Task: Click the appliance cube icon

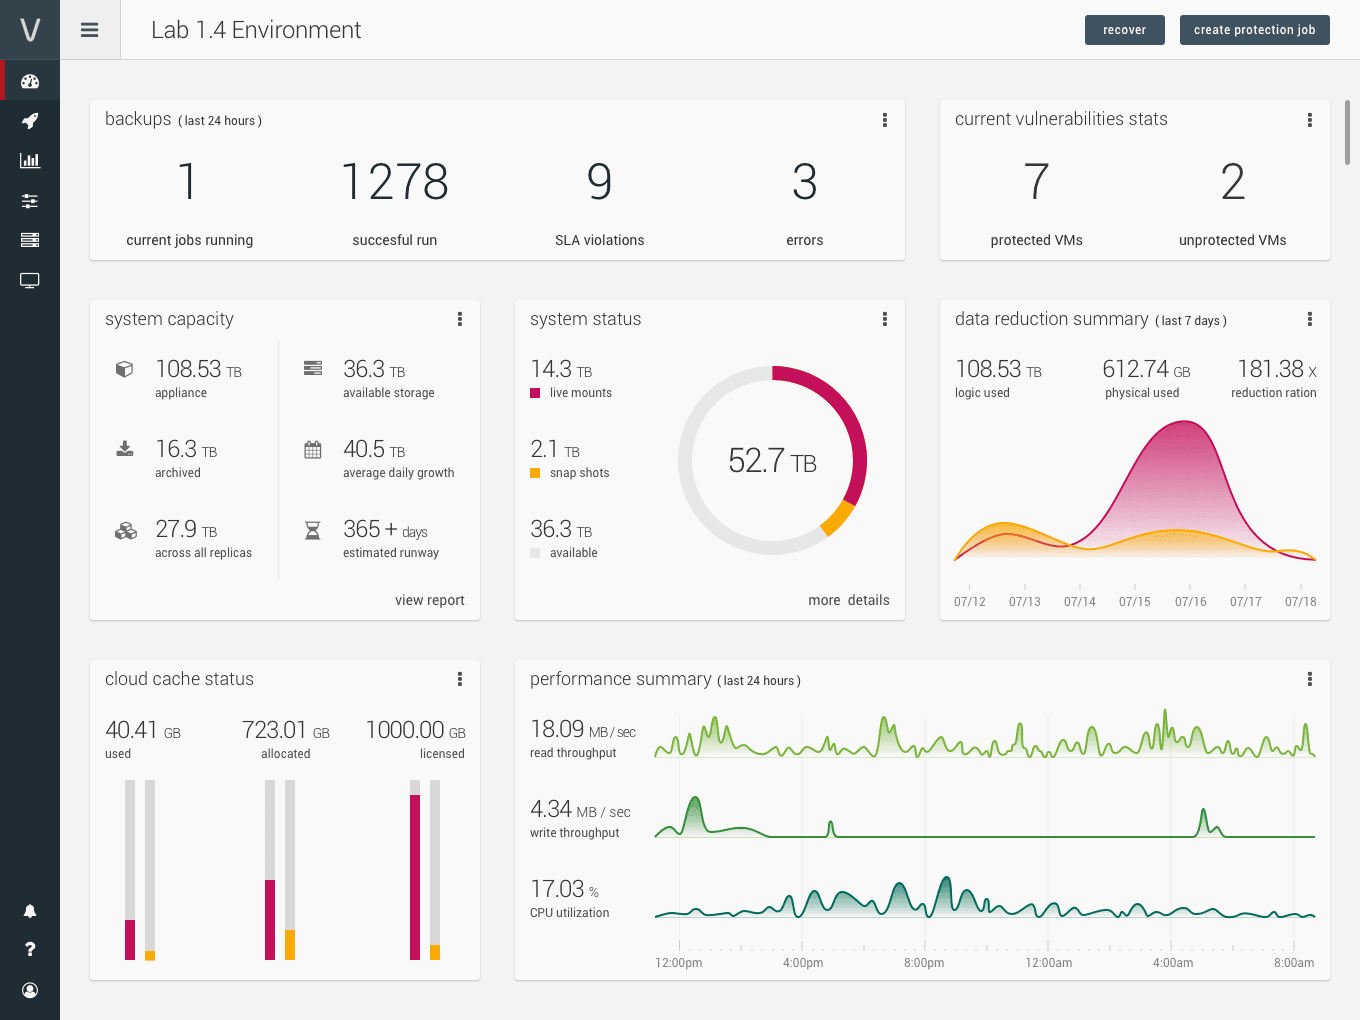Action: pyautogui.click(x=125, y=369)
